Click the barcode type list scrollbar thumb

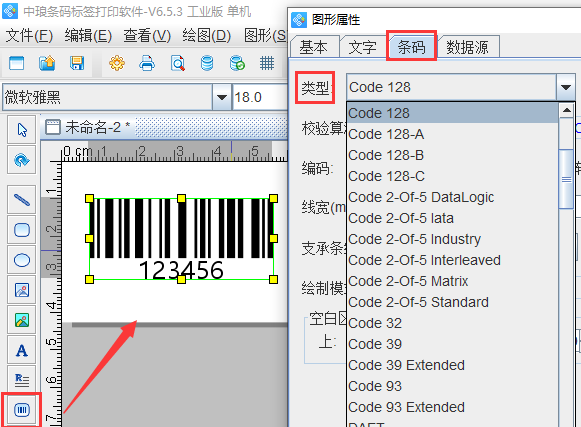tap(566, 179)
